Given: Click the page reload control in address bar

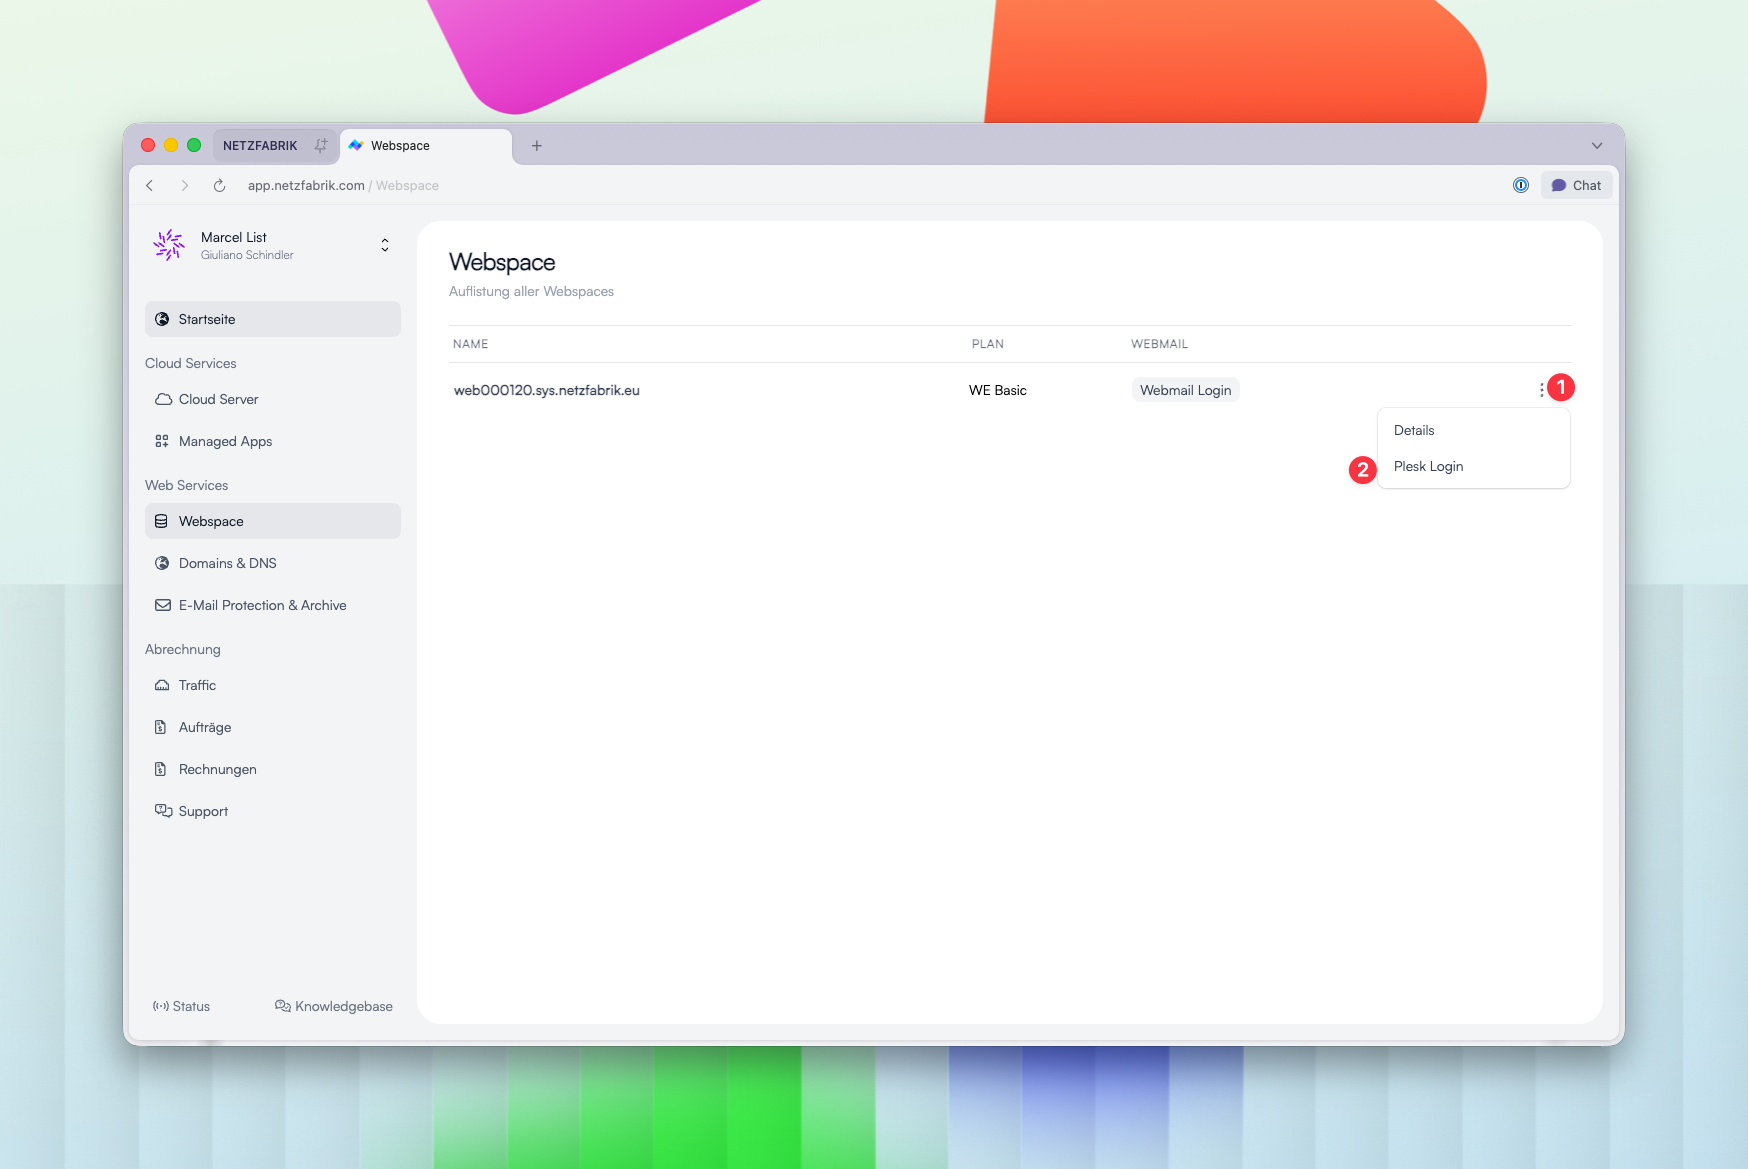Looking at the screenshot, I should point(219,185).
